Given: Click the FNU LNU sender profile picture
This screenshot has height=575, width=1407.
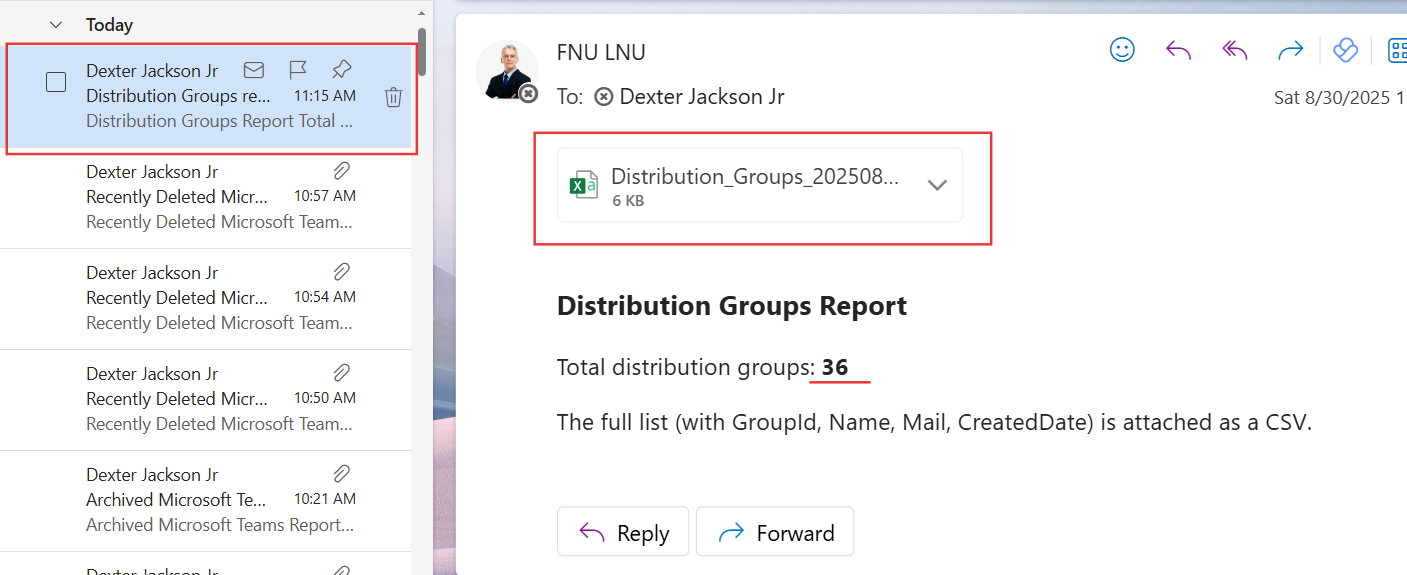Looking at the screenshot, I should [506, 70].
